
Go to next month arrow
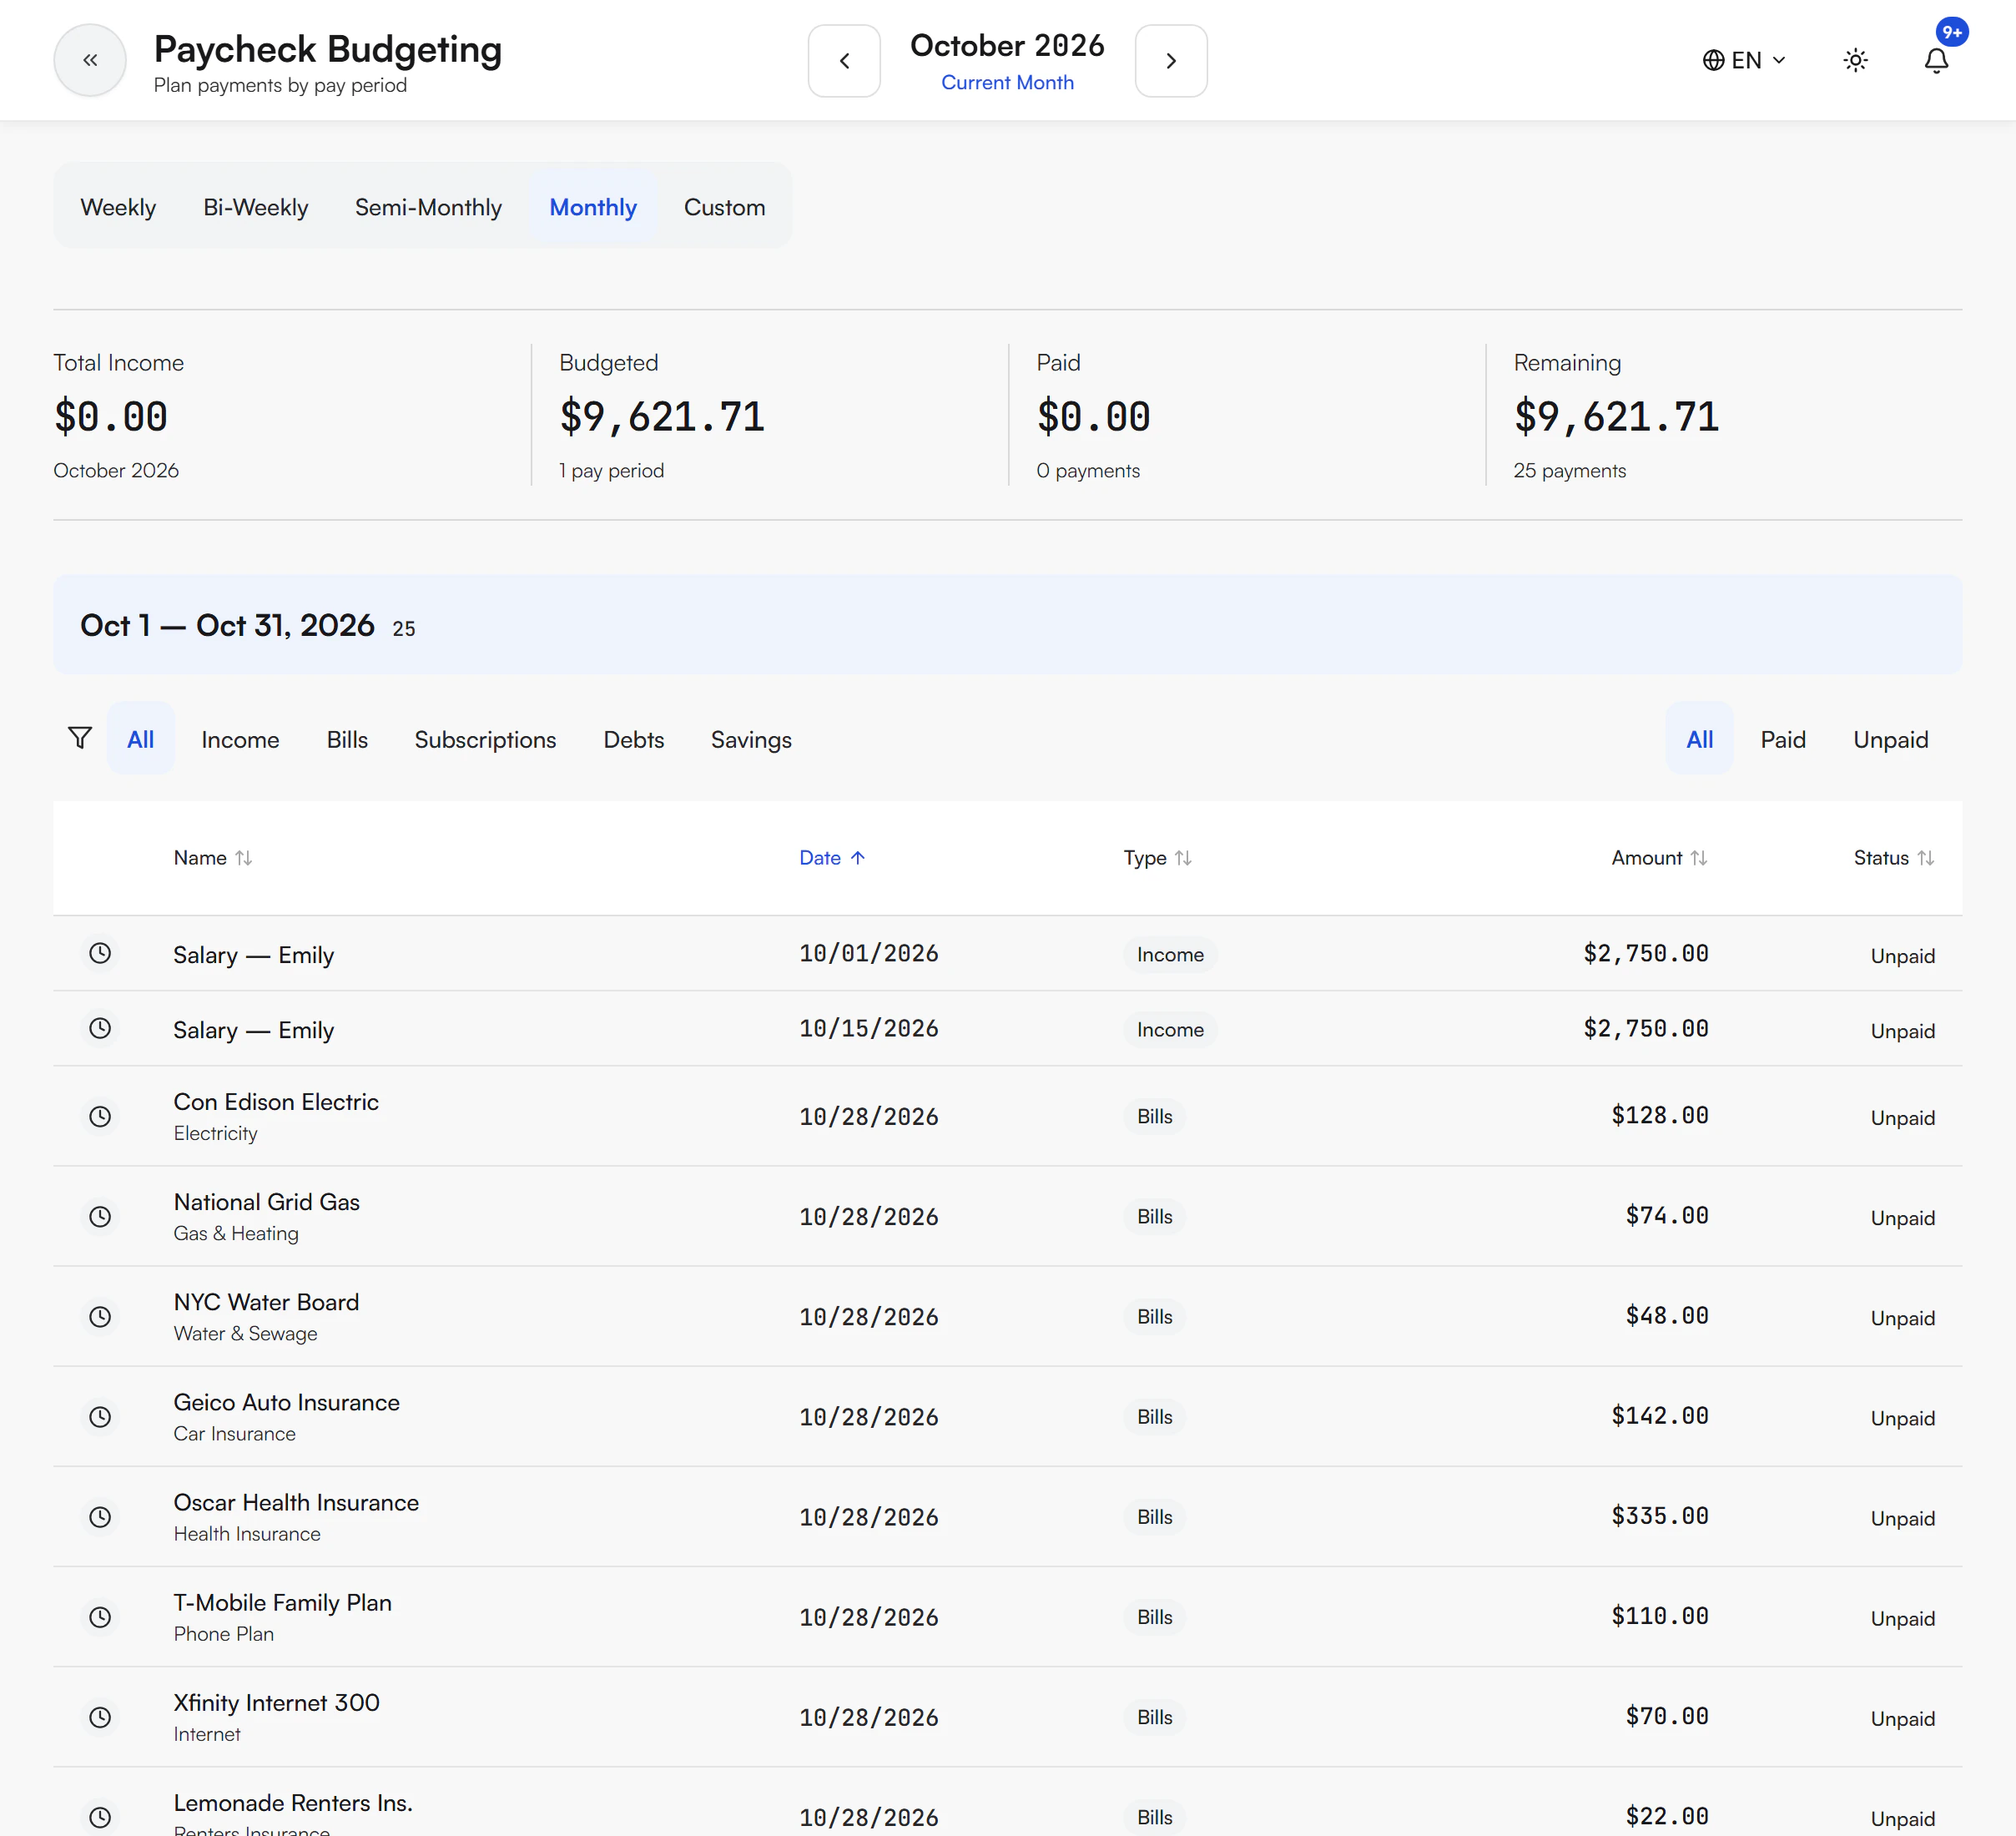point(1171,60)
